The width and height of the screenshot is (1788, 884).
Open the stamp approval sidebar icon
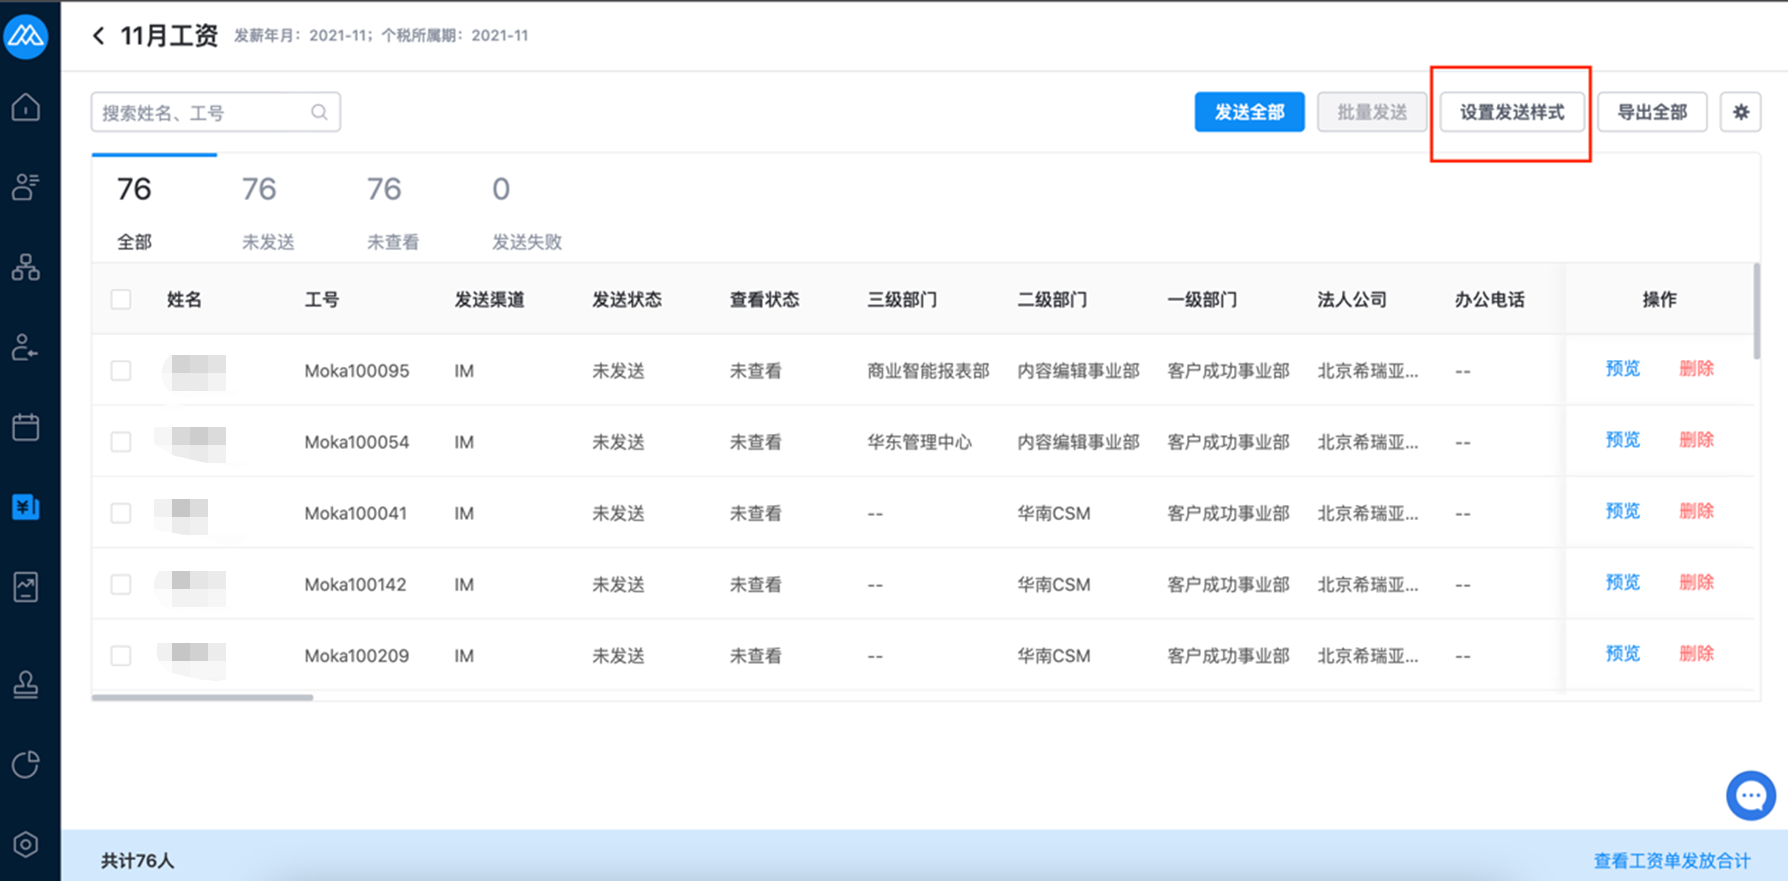tap(26, 685)
